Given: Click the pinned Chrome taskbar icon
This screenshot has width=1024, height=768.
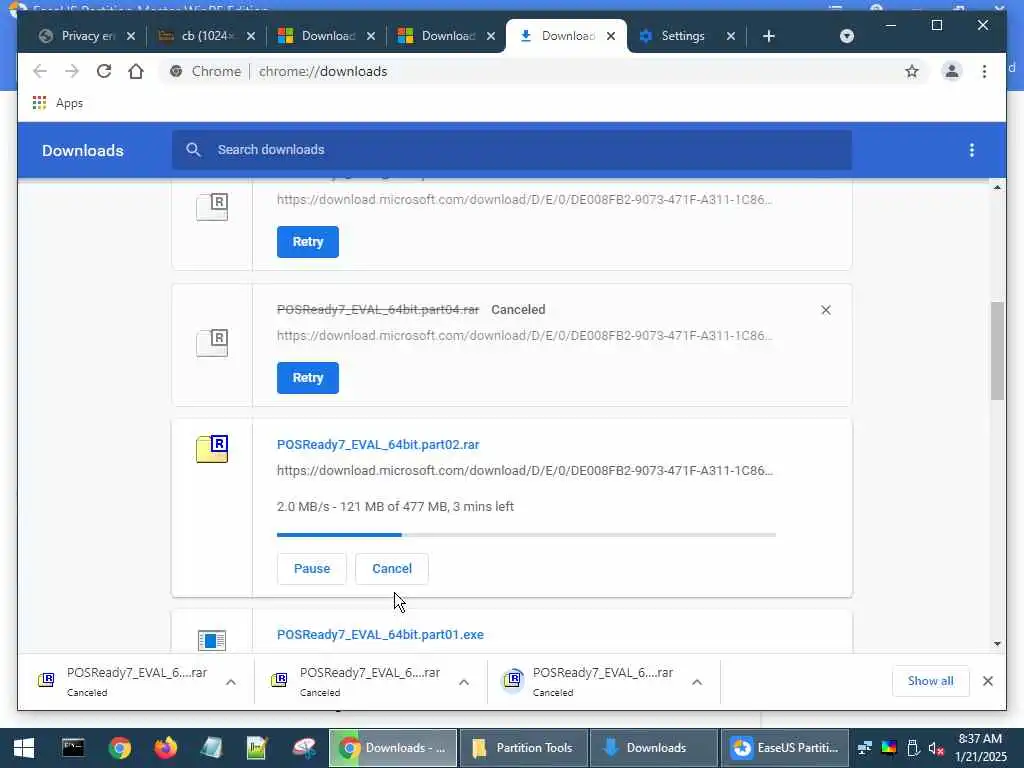Looking at the screenshot, I should 120,748.
